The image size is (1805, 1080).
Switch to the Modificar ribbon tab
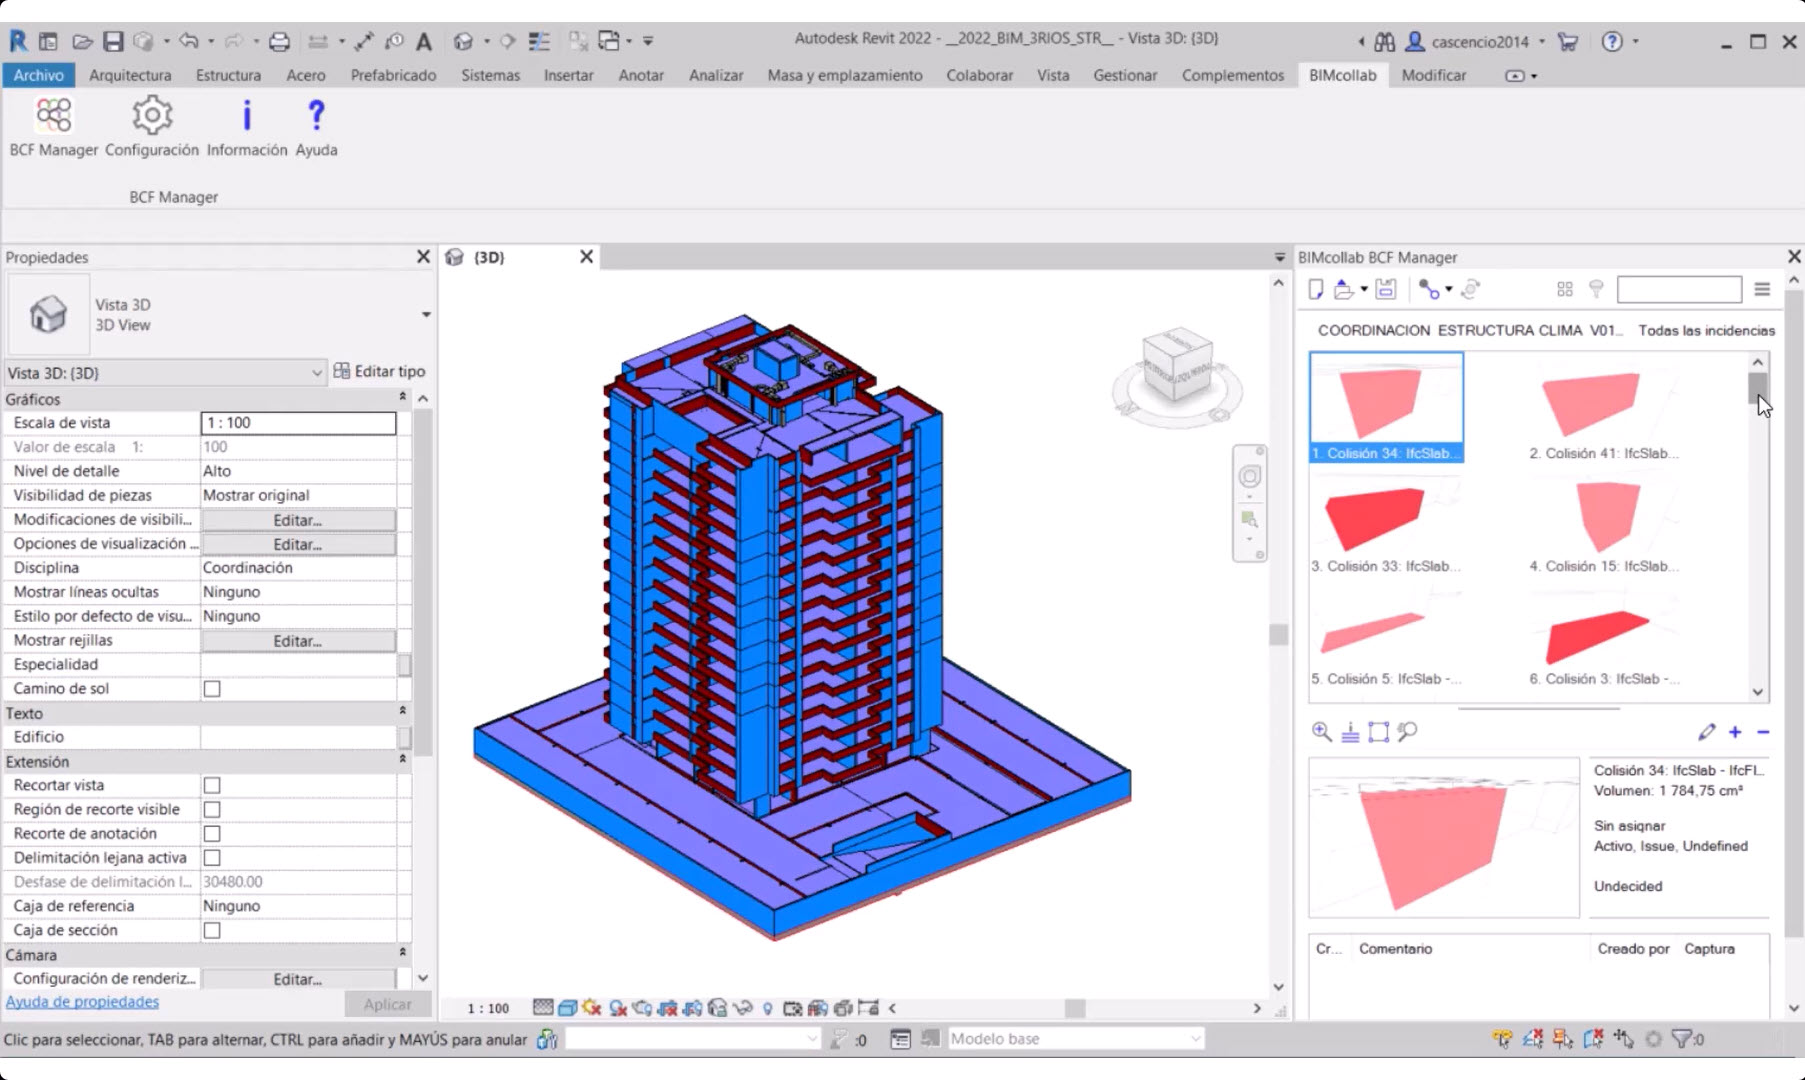[x=1434, y=75]
